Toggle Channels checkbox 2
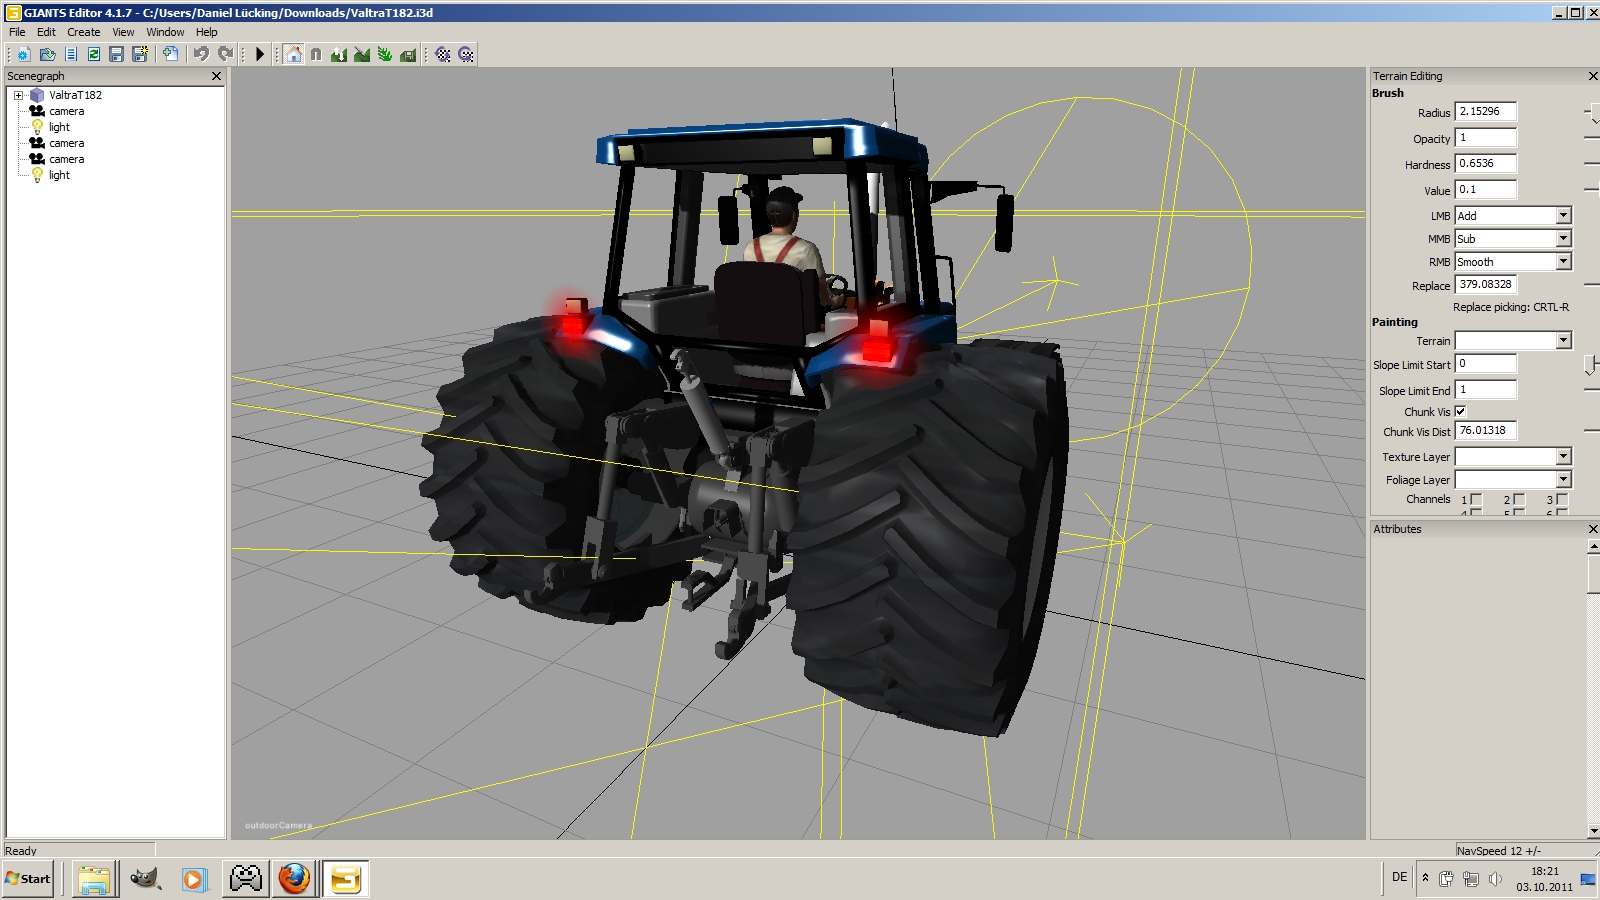 tap(1519, 499)
